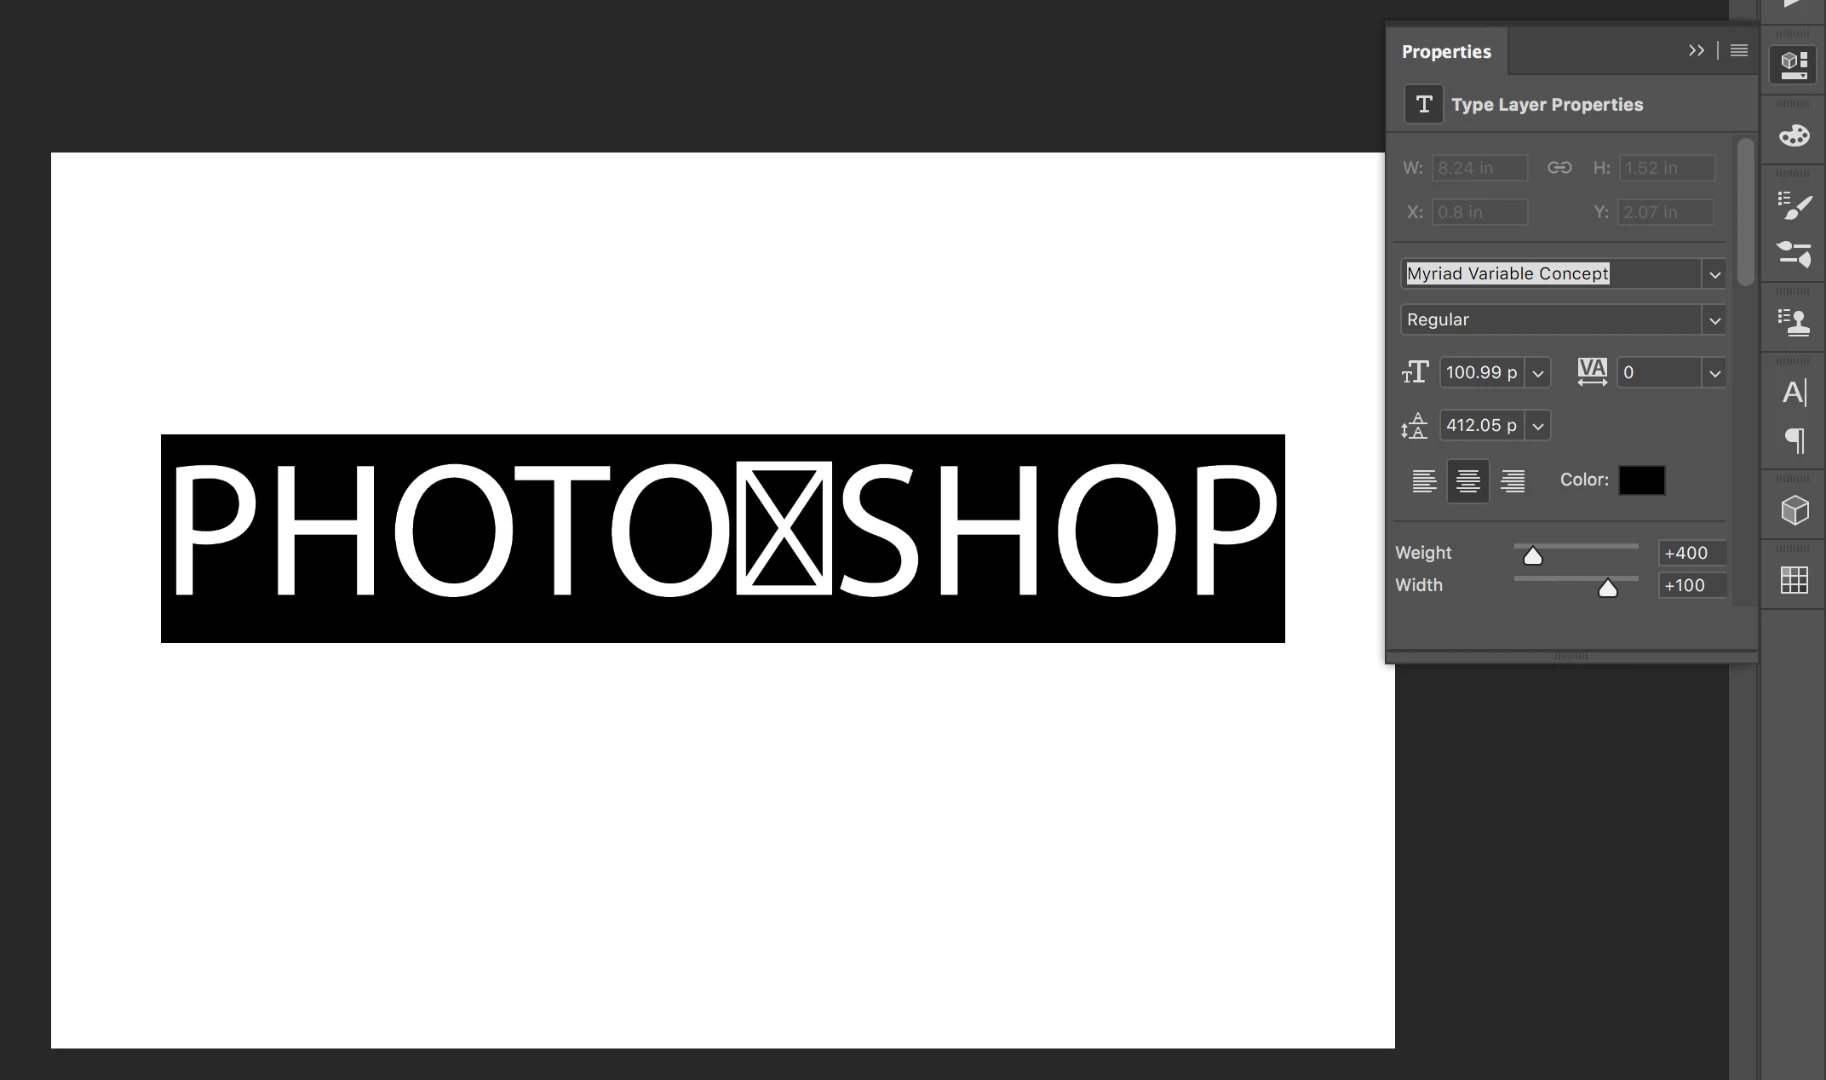This screenshot has height=1080, width=1826.
Task: Expand the font style Regular dropdown
Action: pos(1714,320)
